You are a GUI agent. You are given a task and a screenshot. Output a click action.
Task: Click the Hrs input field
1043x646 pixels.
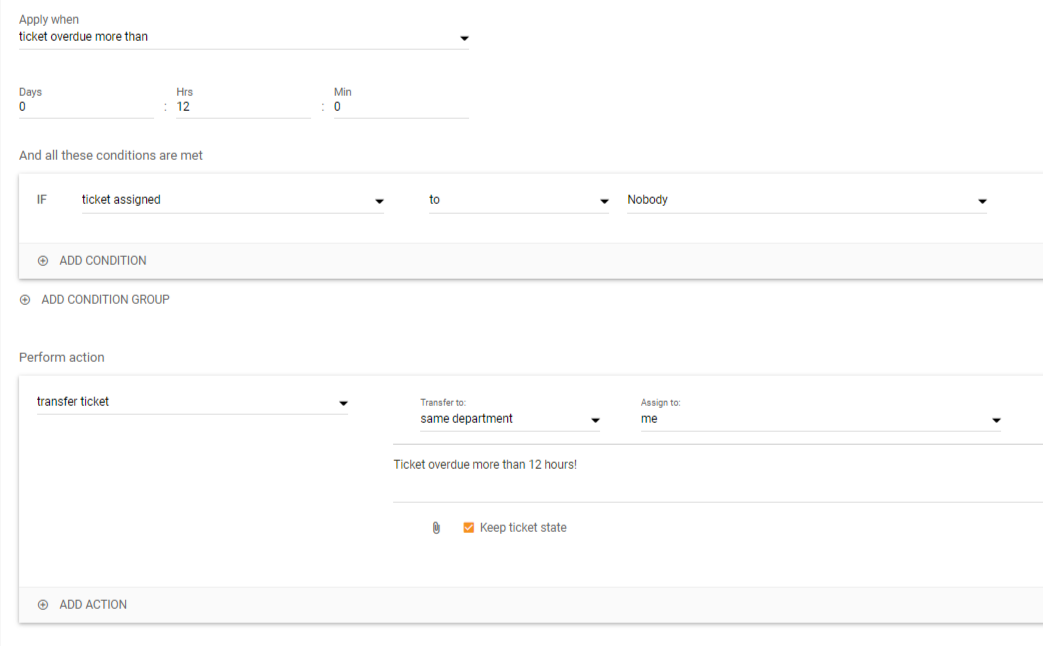click(243, 107)
